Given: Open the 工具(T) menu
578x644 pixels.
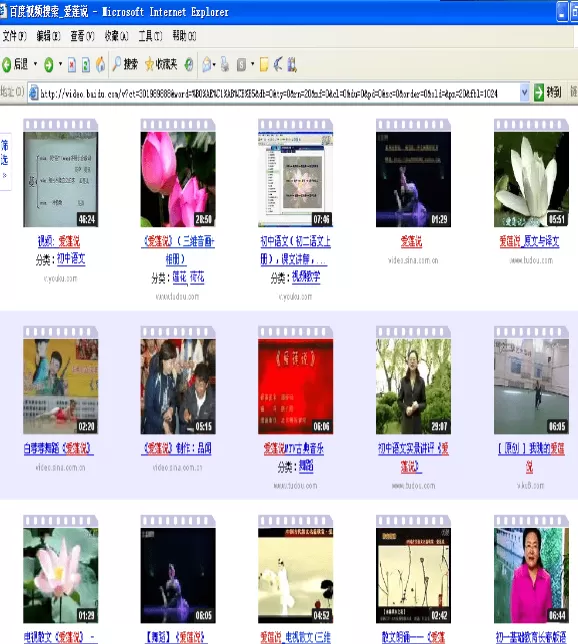Looking at the screenshot, I should tap(150, 36).
